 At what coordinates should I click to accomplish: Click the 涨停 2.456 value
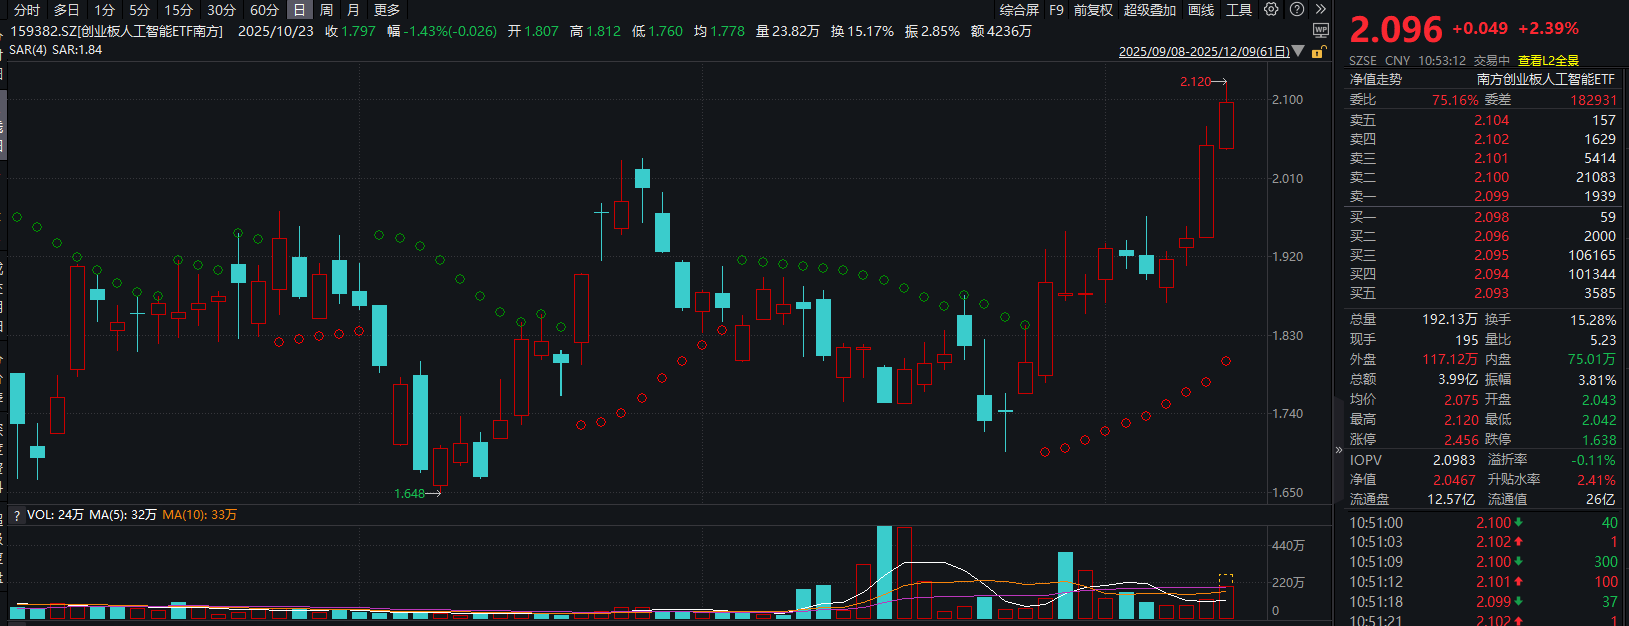coord(1461,440)
